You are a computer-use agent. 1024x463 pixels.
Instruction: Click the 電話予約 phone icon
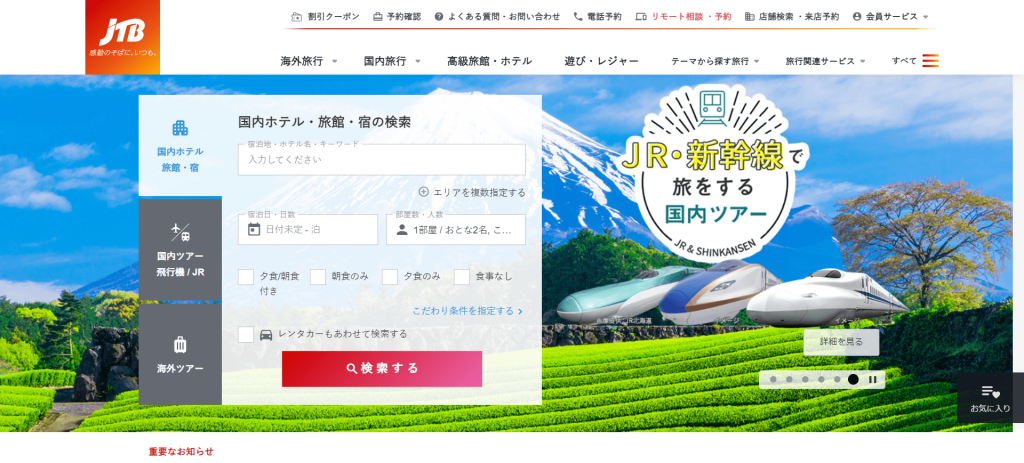[x=578, y=17]
